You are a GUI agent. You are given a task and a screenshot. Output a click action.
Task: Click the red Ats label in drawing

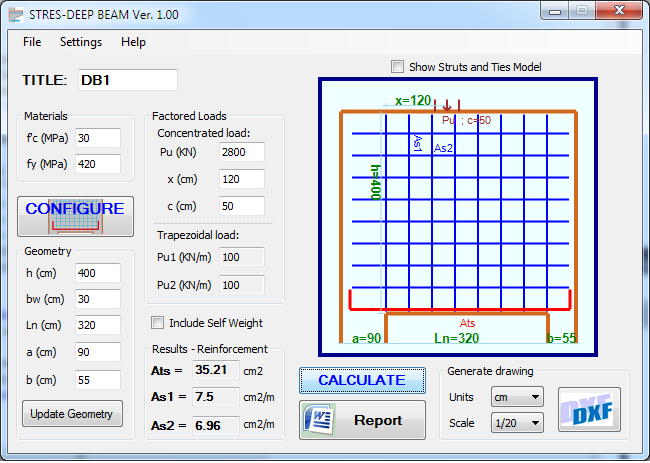pyautogui.click(x=467, y=323)
